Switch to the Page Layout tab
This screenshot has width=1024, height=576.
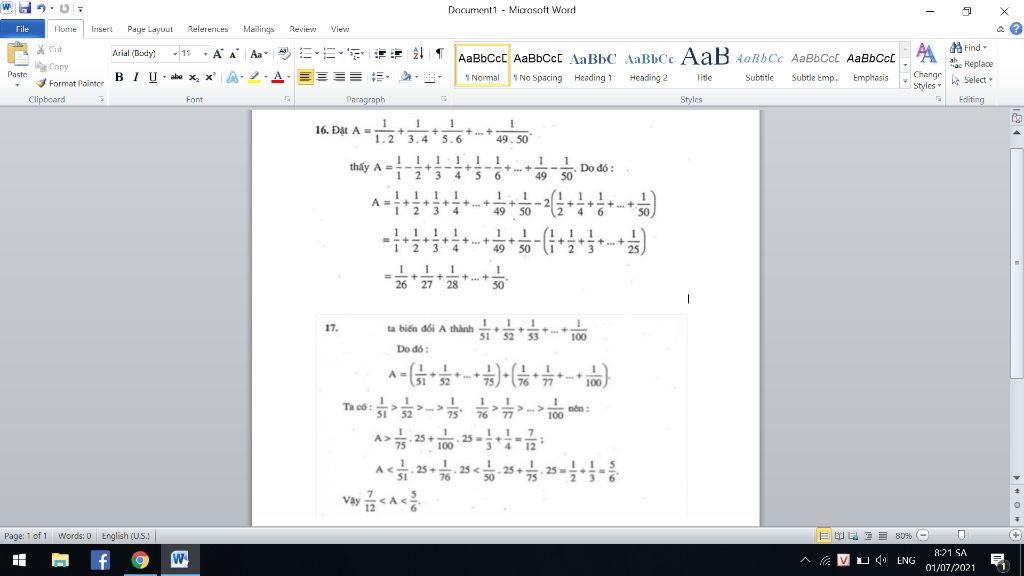(150, 29)
